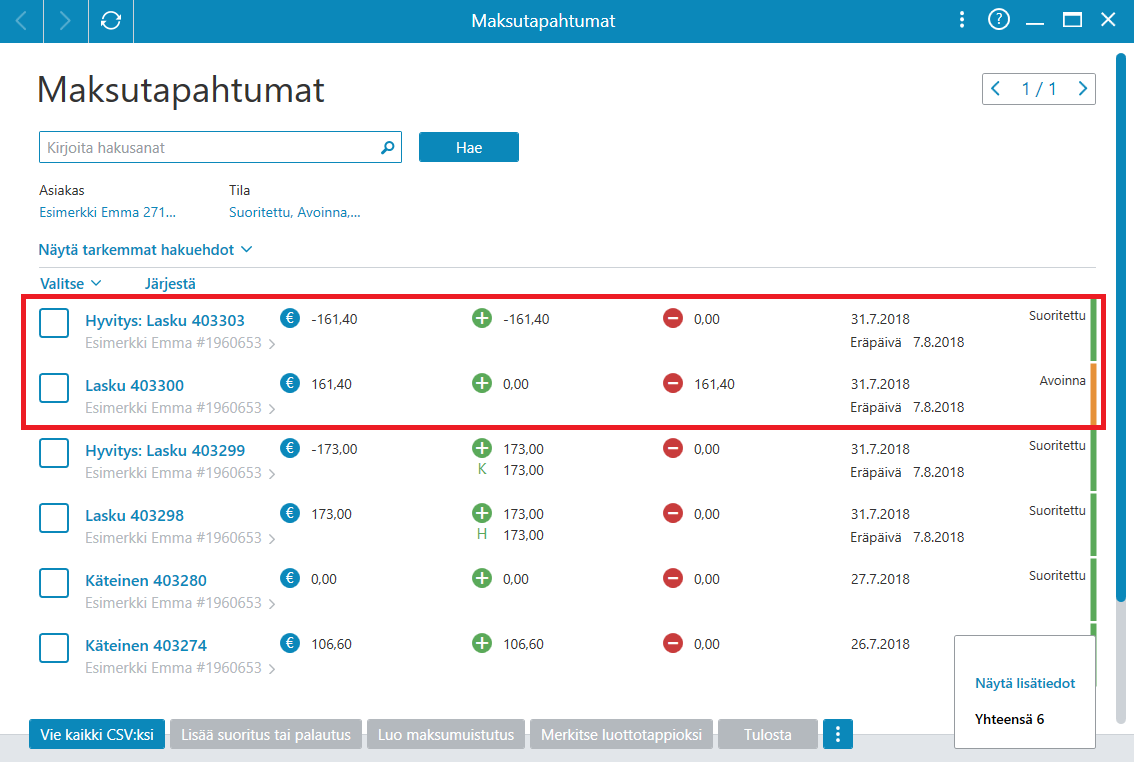Screen dimensions: 1134x762
Task: Open the title bar three-dot menu
Action: tap(962, 20)
